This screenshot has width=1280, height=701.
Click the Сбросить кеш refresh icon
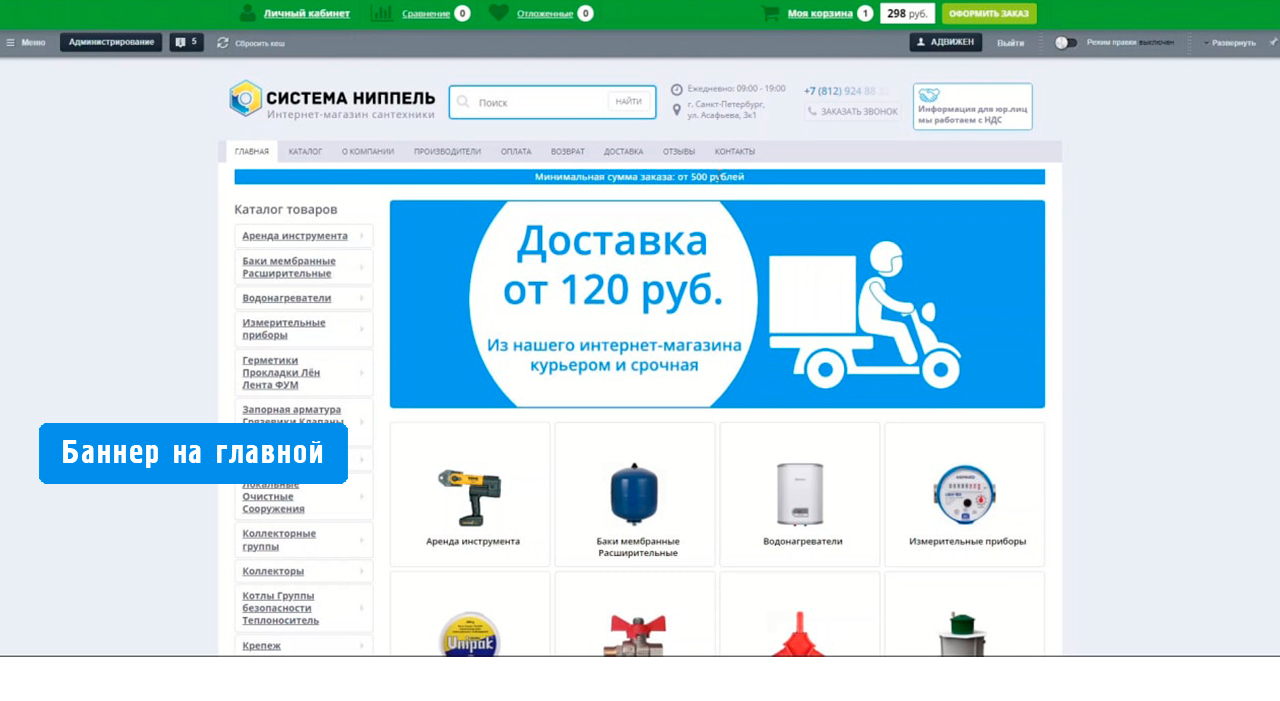[x=223, y=43]
